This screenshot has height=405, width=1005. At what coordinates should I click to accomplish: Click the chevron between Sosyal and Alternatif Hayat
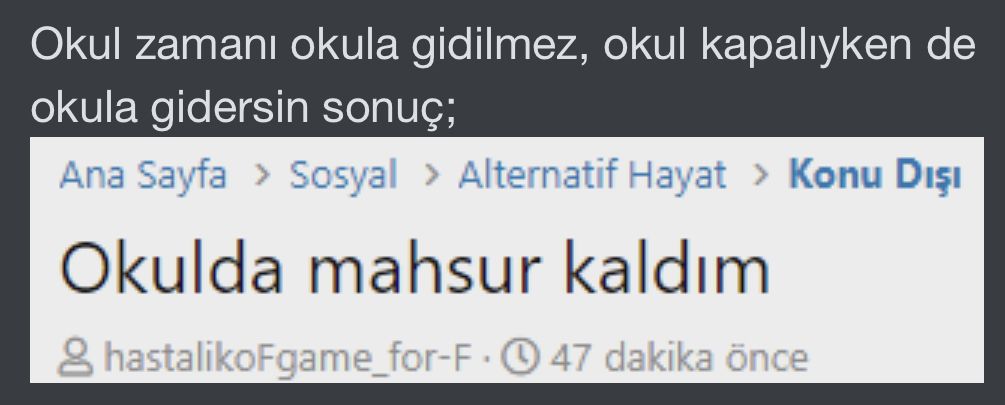(433, 176)
